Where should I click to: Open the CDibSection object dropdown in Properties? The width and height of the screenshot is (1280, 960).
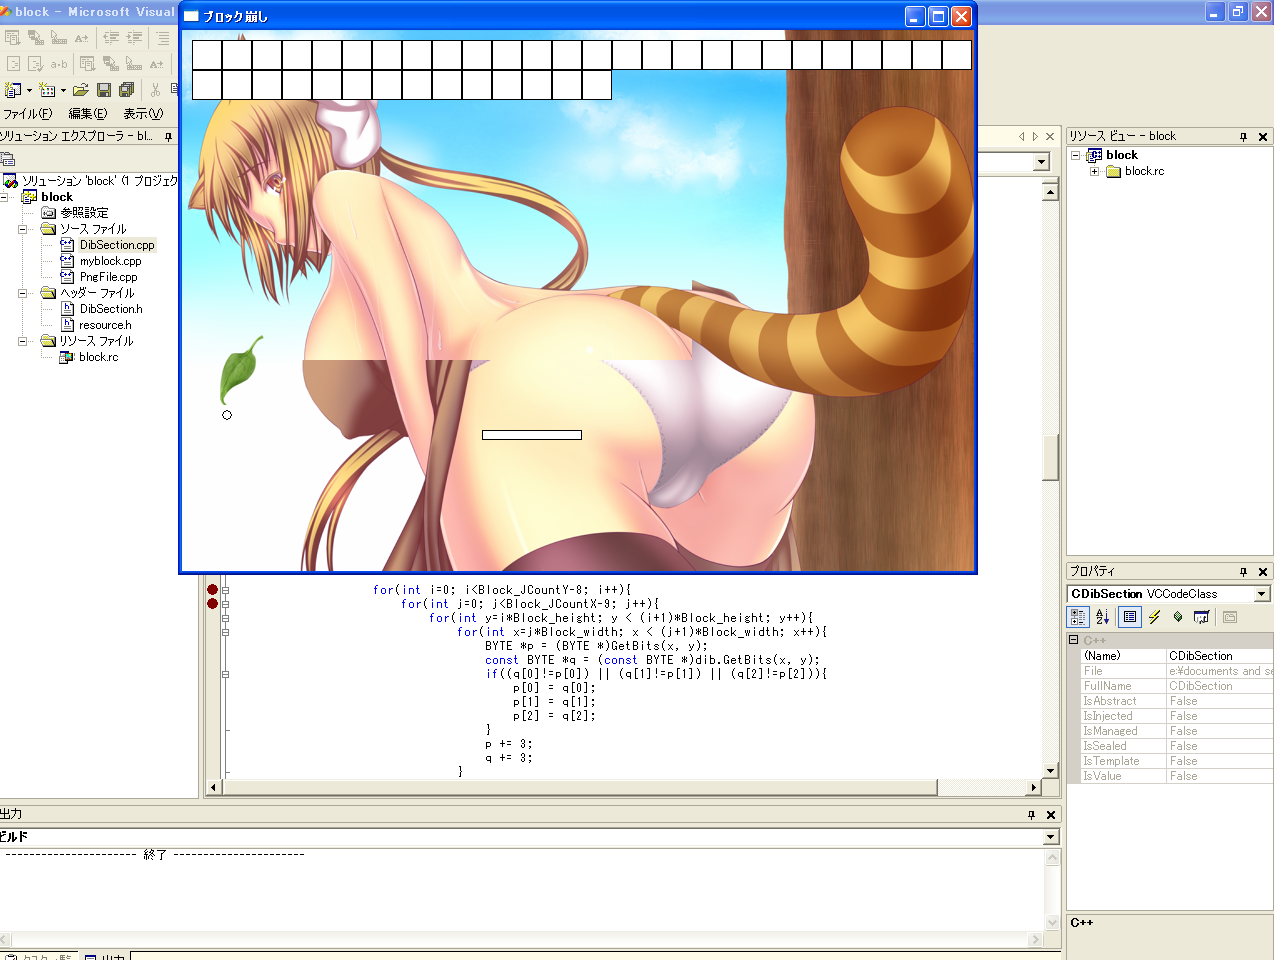[x=1261, y=594]
